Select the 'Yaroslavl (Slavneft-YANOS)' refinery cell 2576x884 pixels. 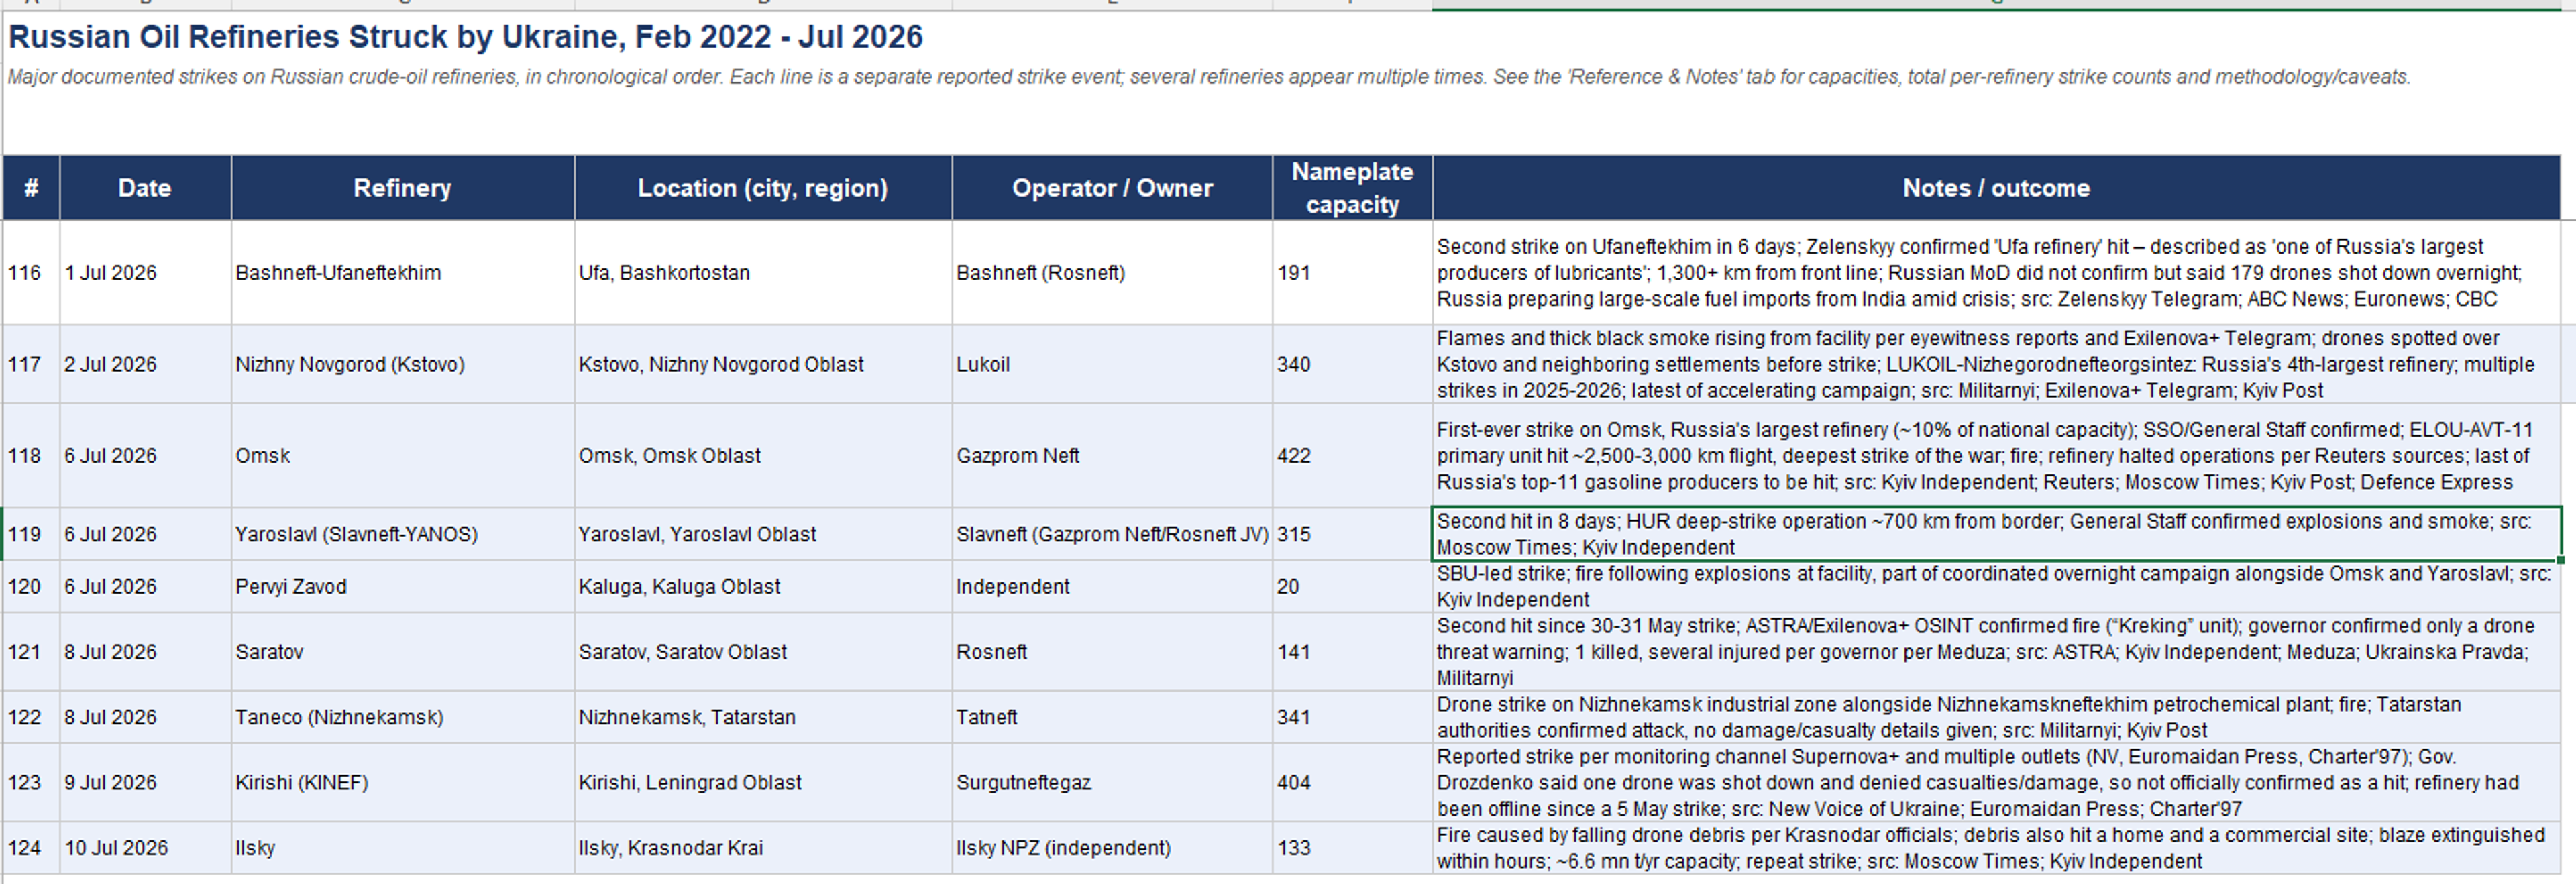coord(402,534)
